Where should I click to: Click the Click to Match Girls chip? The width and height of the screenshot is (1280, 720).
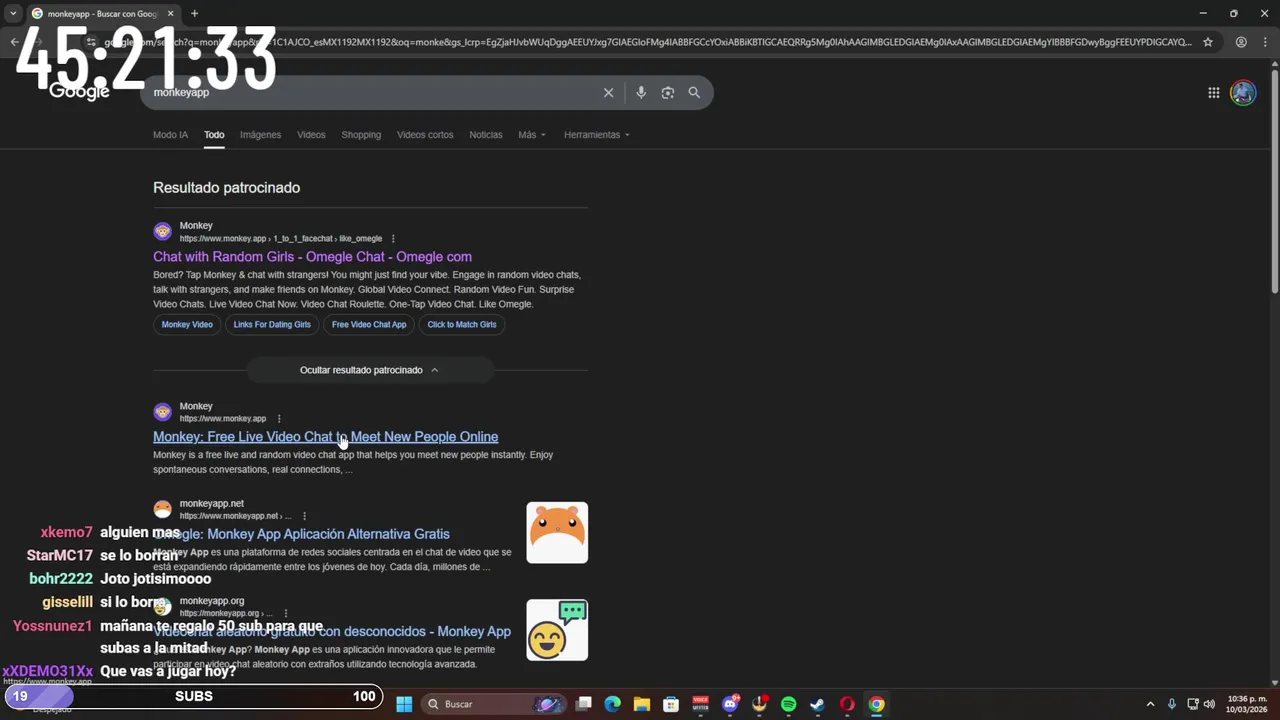point(462,324)
